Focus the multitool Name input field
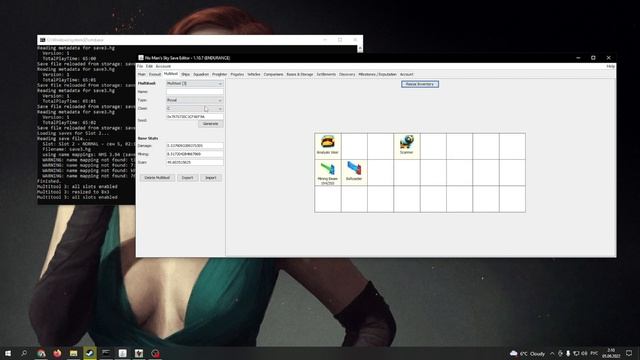Viewport: 640px width, 360px height. (x=194, y=92)
